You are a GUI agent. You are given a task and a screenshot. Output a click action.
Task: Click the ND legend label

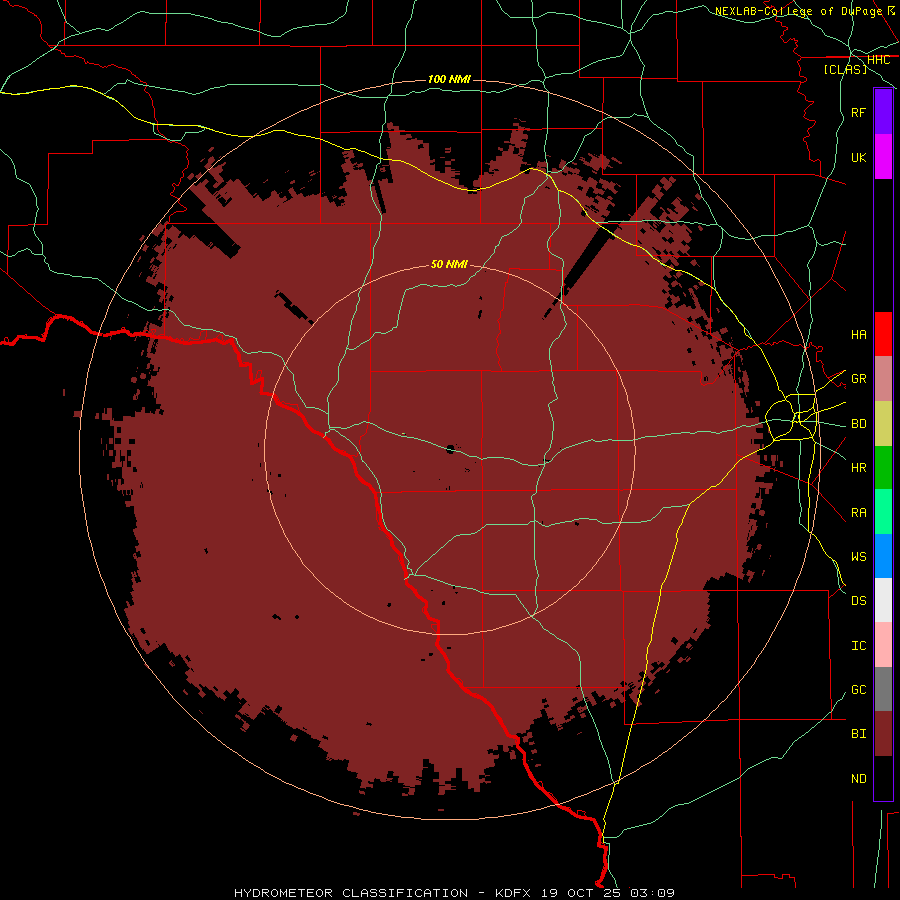pos(859,778)
